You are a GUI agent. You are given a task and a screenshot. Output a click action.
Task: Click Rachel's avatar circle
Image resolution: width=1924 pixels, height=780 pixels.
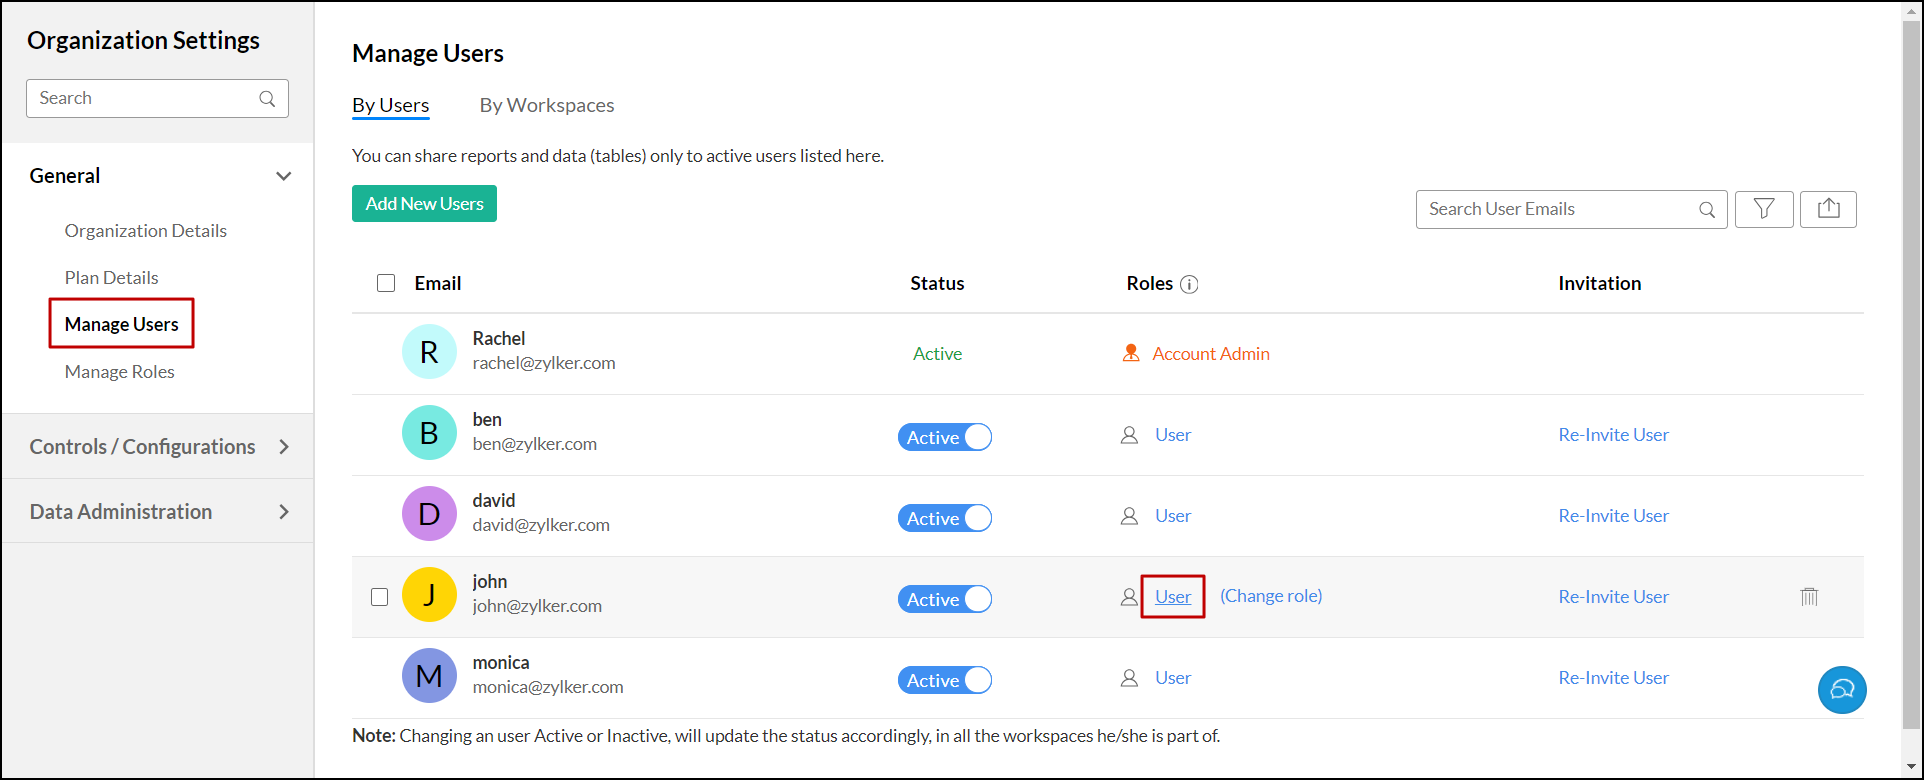(x=429, y=352)
